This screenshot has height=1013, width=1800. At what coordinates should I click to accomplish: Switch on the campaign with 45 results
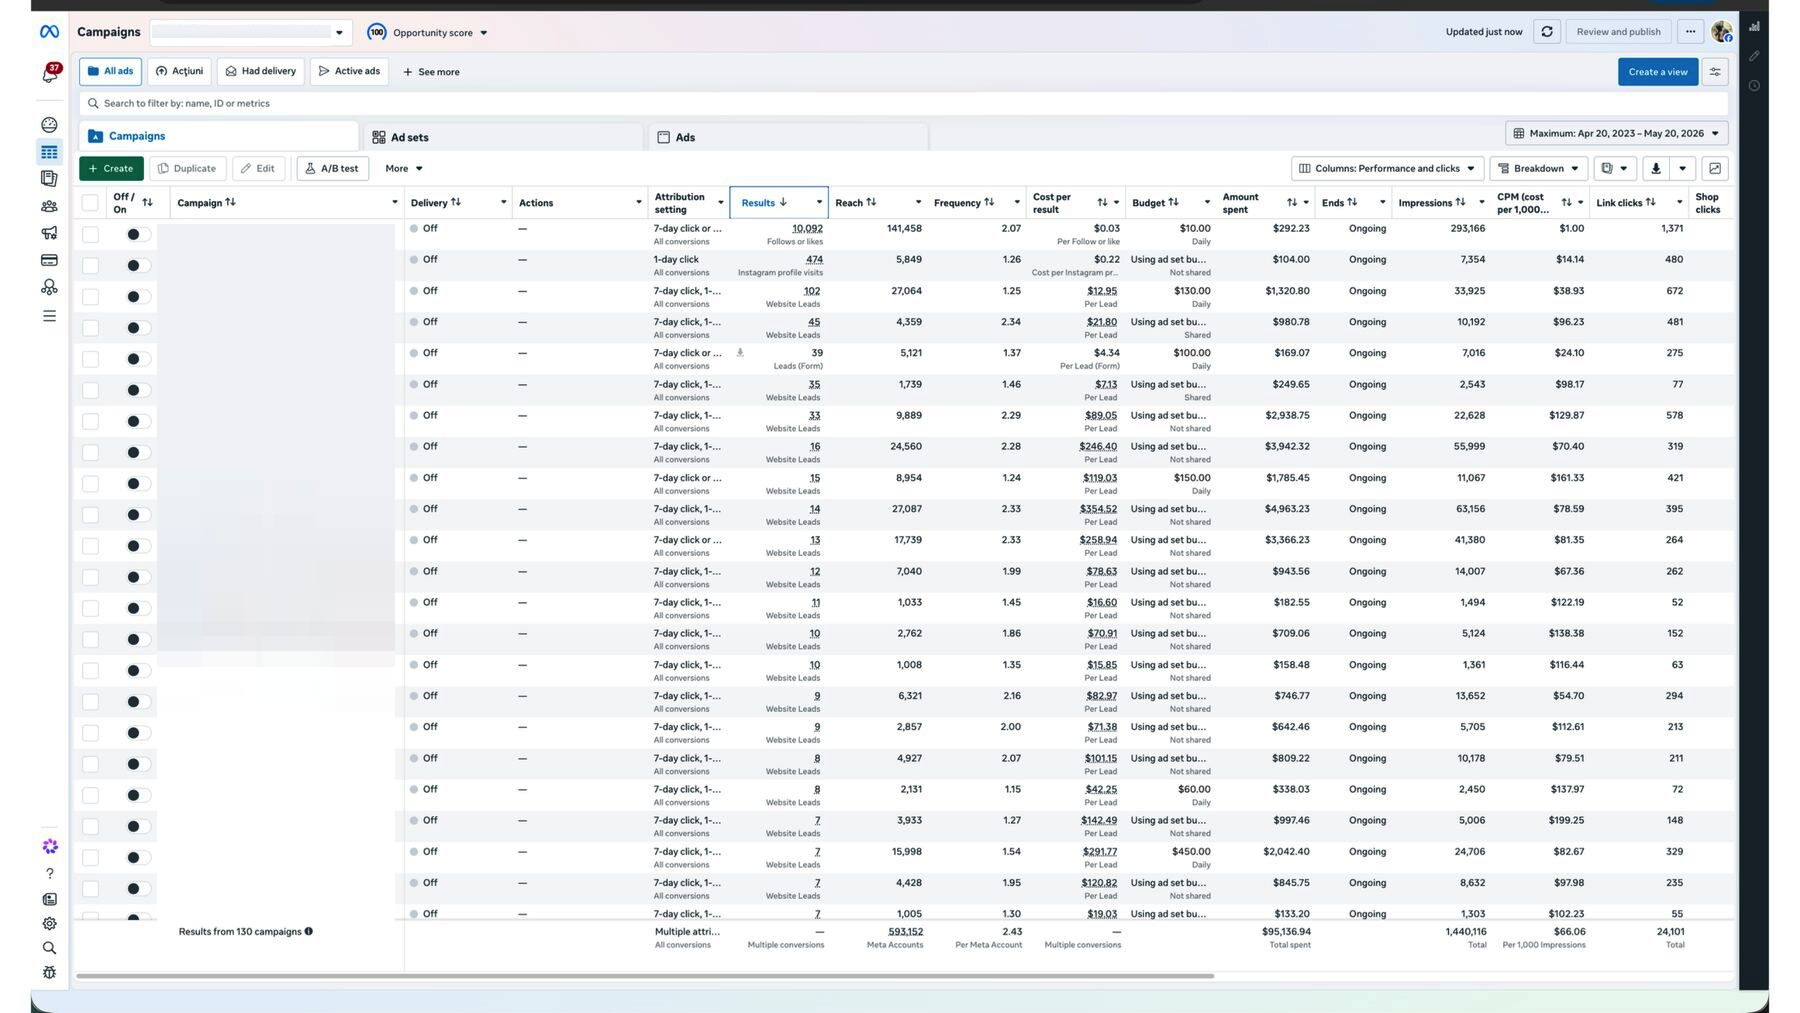pos(138,328)
